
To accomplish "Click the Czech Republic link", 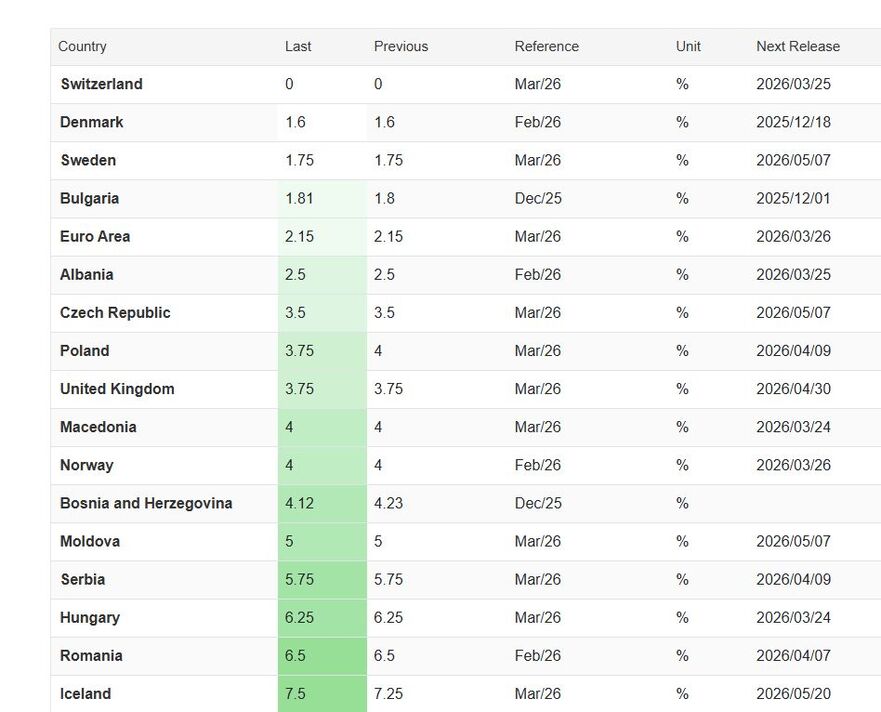I will tap(115, 313).
